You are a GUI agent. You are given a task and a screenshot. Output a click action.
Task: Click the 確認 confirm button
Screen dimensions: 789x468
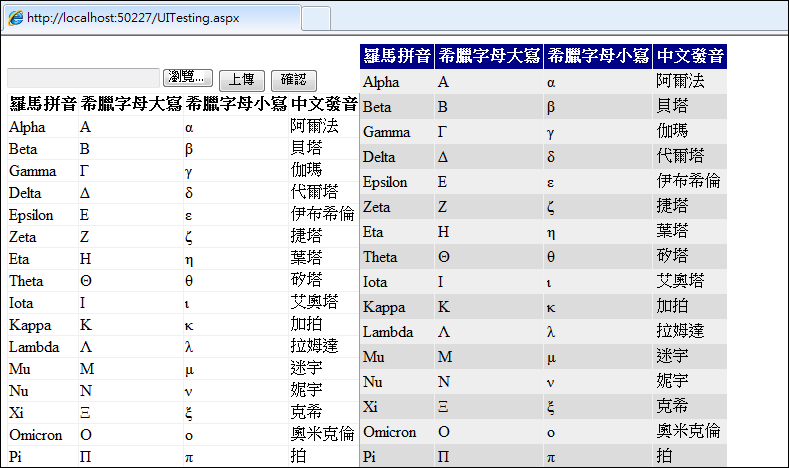pyautogui.click(x=293, y=80)
